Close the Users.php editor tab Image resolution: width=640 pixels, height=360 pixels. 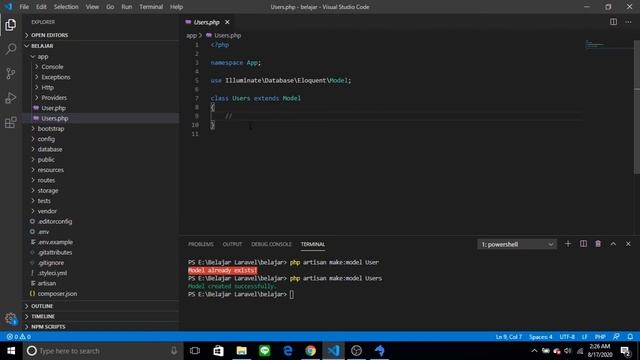(227, 22)
